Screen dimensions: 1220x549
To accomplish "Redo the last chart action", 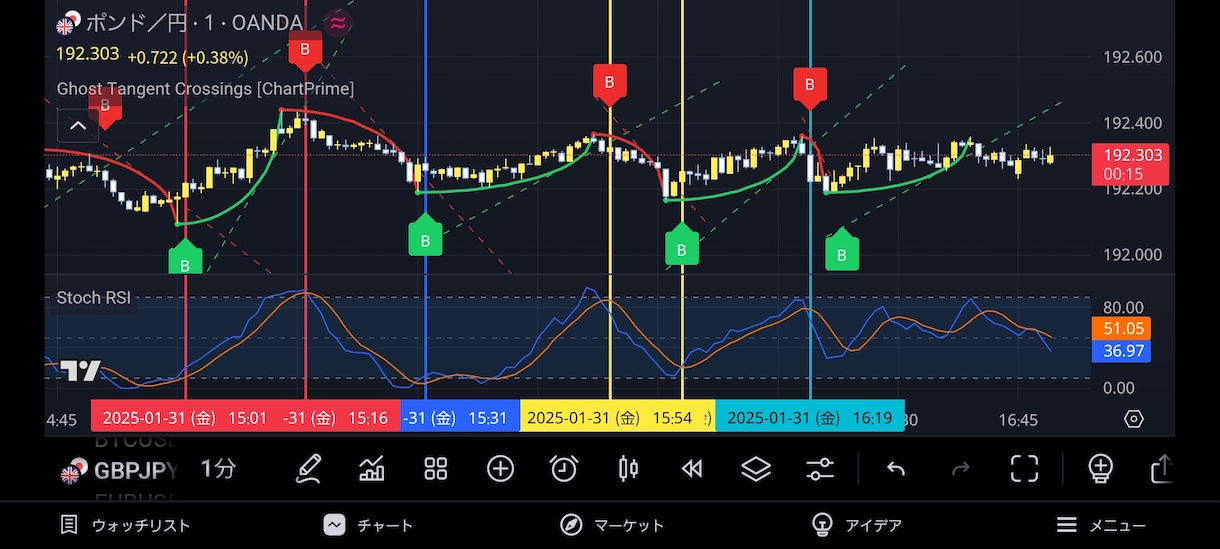I will (x=960, y=468).
